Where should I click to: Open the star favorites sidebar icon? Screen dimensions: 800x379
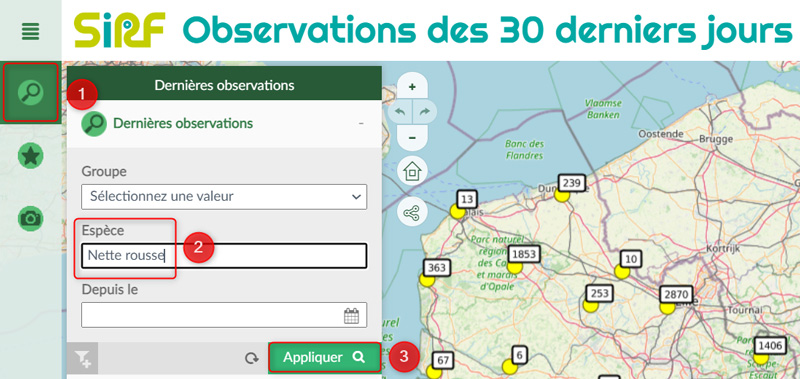[31, 156]
